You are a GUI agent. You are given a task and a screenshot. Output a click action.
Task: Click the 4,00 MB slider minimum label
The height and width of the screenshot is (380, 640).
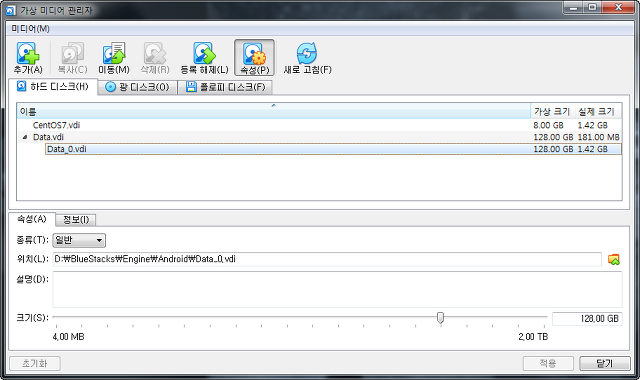click(x=69, y=337)
